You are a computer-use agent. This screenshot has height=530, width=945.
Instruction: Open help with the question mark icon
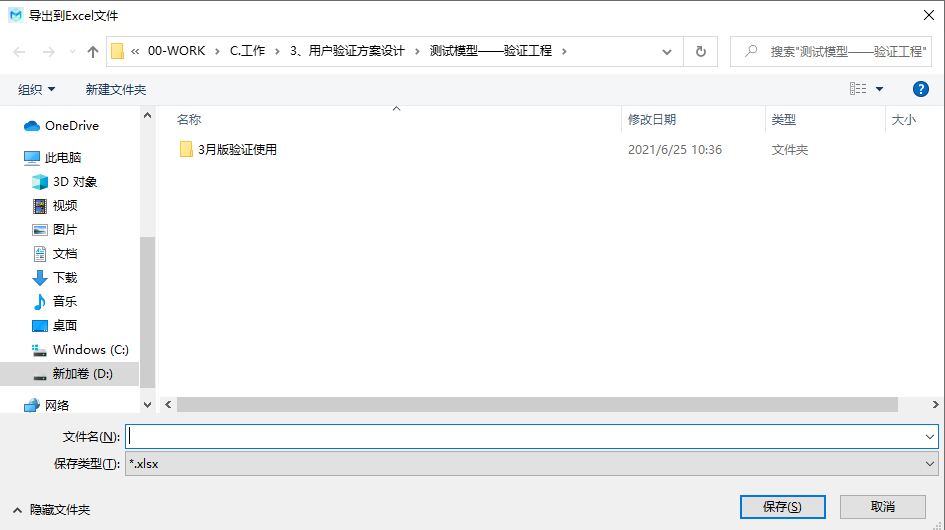pos(920,89)
